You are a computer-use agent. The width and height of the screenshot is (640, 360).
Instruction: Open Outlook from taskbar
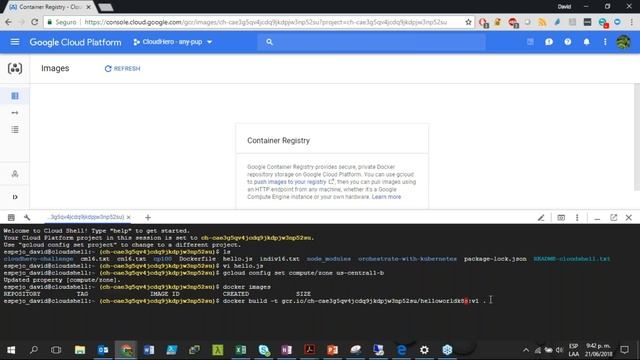(103, 350)
